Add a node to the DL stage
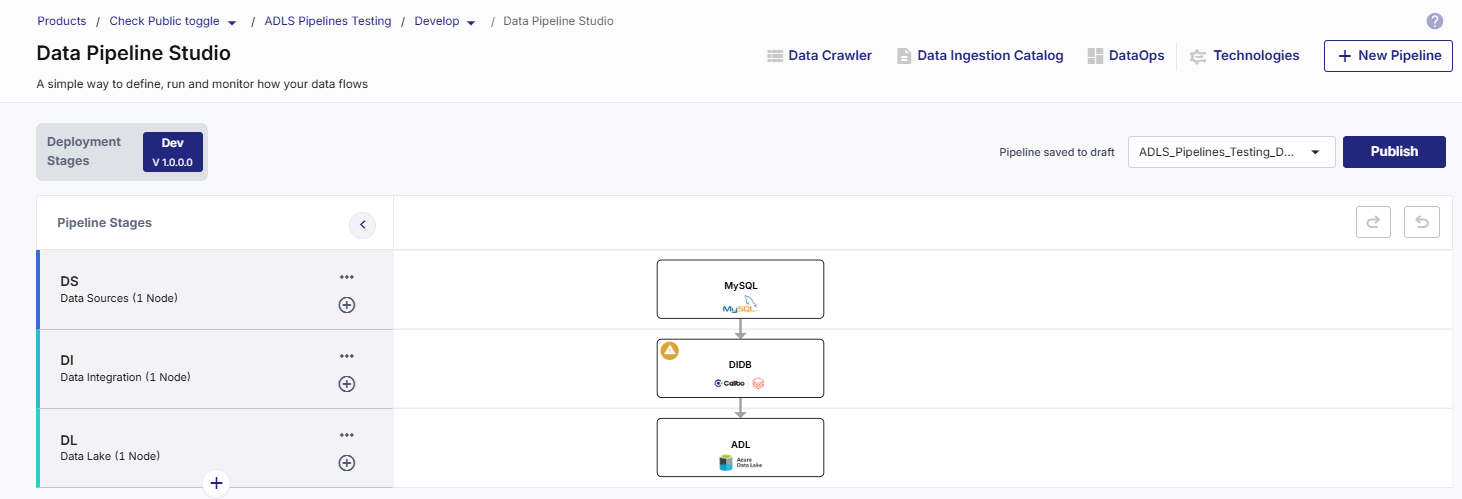Screen dimensions: 1462x499 (347, 463)
